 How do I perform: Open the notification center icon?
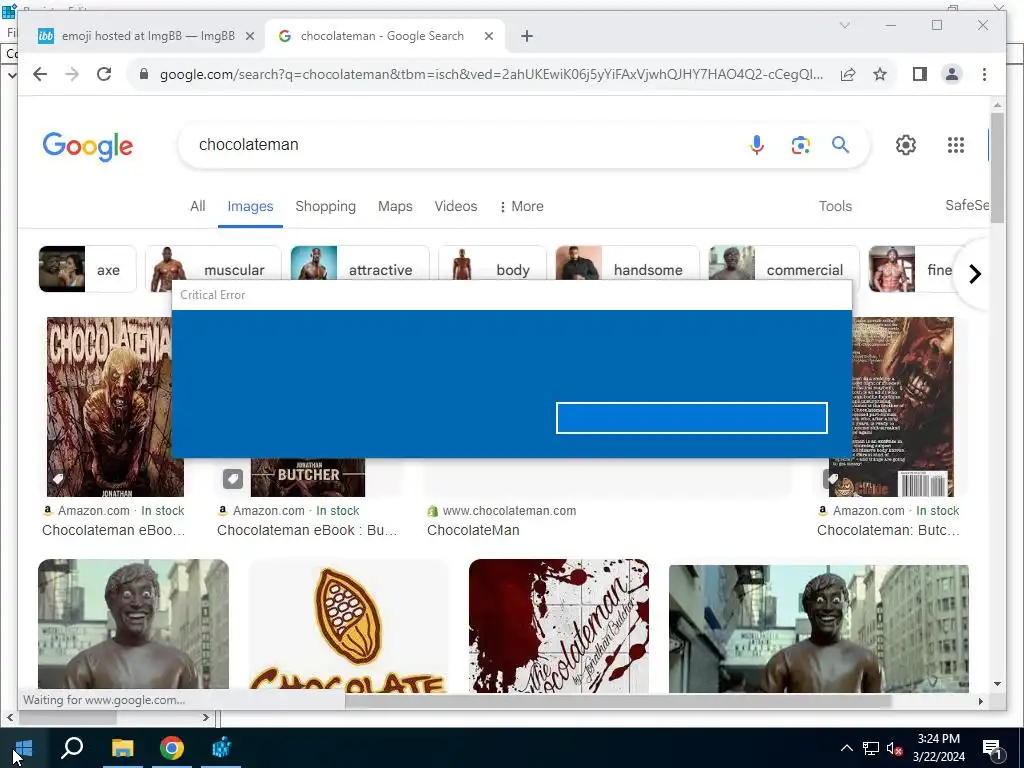pos(992,748)
